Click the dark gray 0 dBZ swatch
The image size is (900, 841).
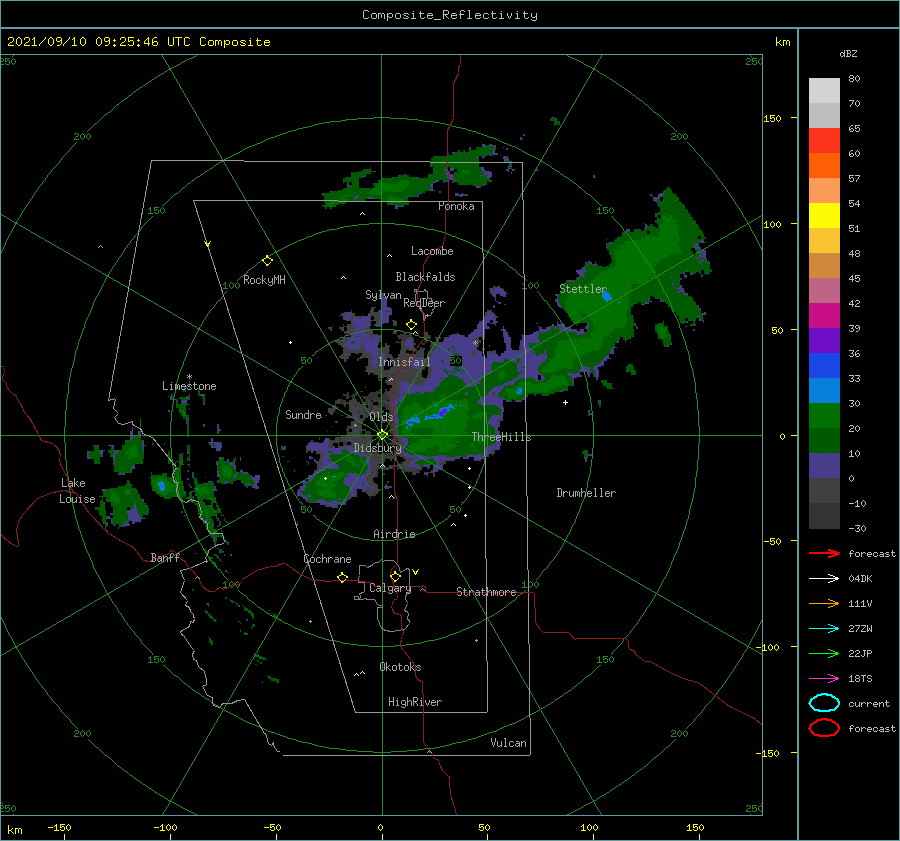click(x=824, y=490)
